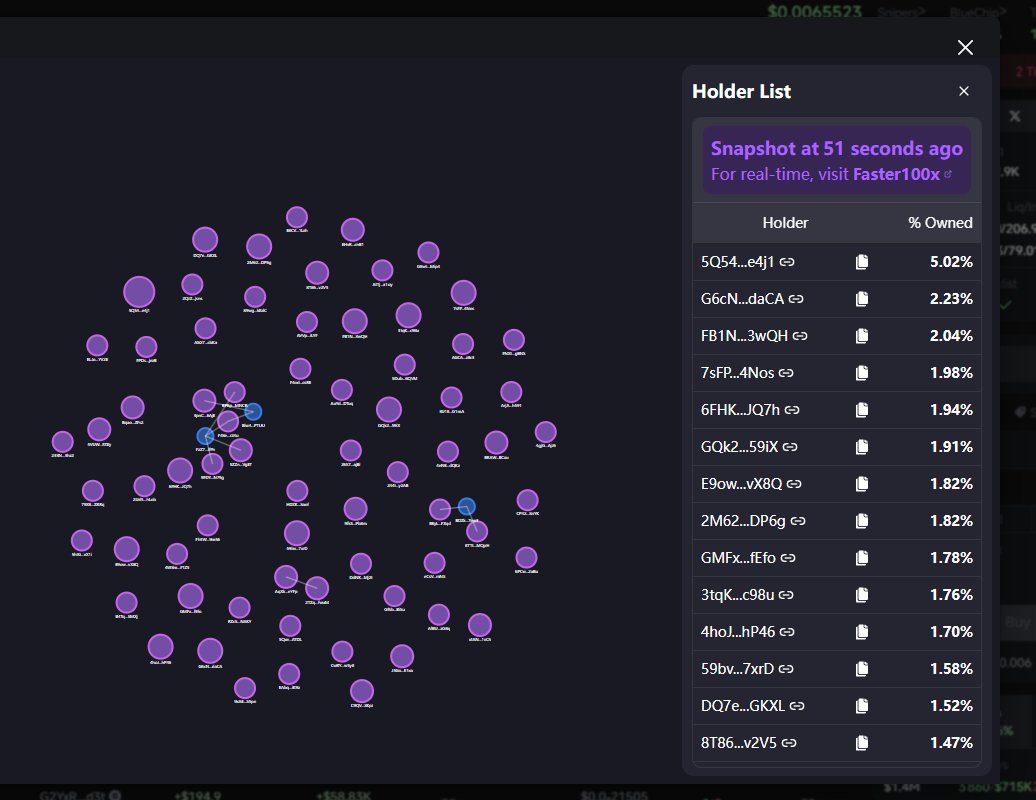Click the Holder column header
The height and width of the screenshot is (800, 1036).
point(785,223)
